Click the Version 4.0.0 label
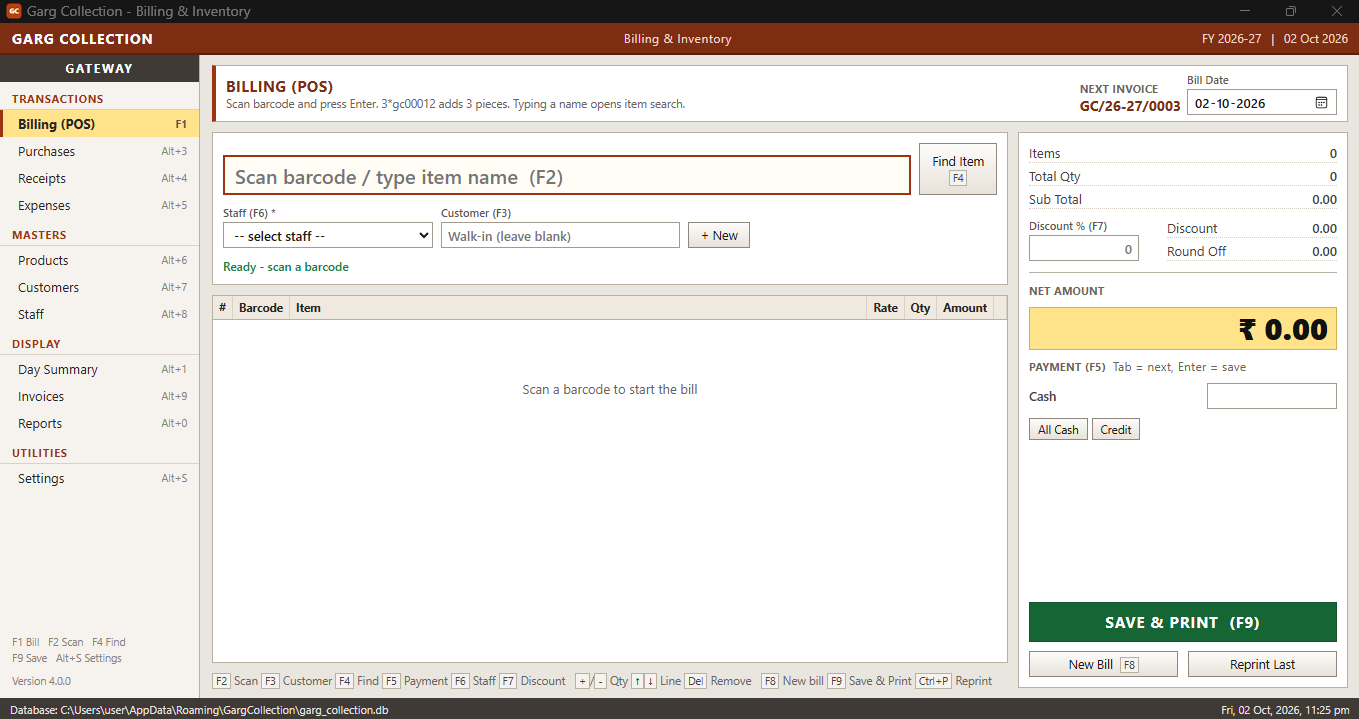1359x719 pixels. point(41,681)
